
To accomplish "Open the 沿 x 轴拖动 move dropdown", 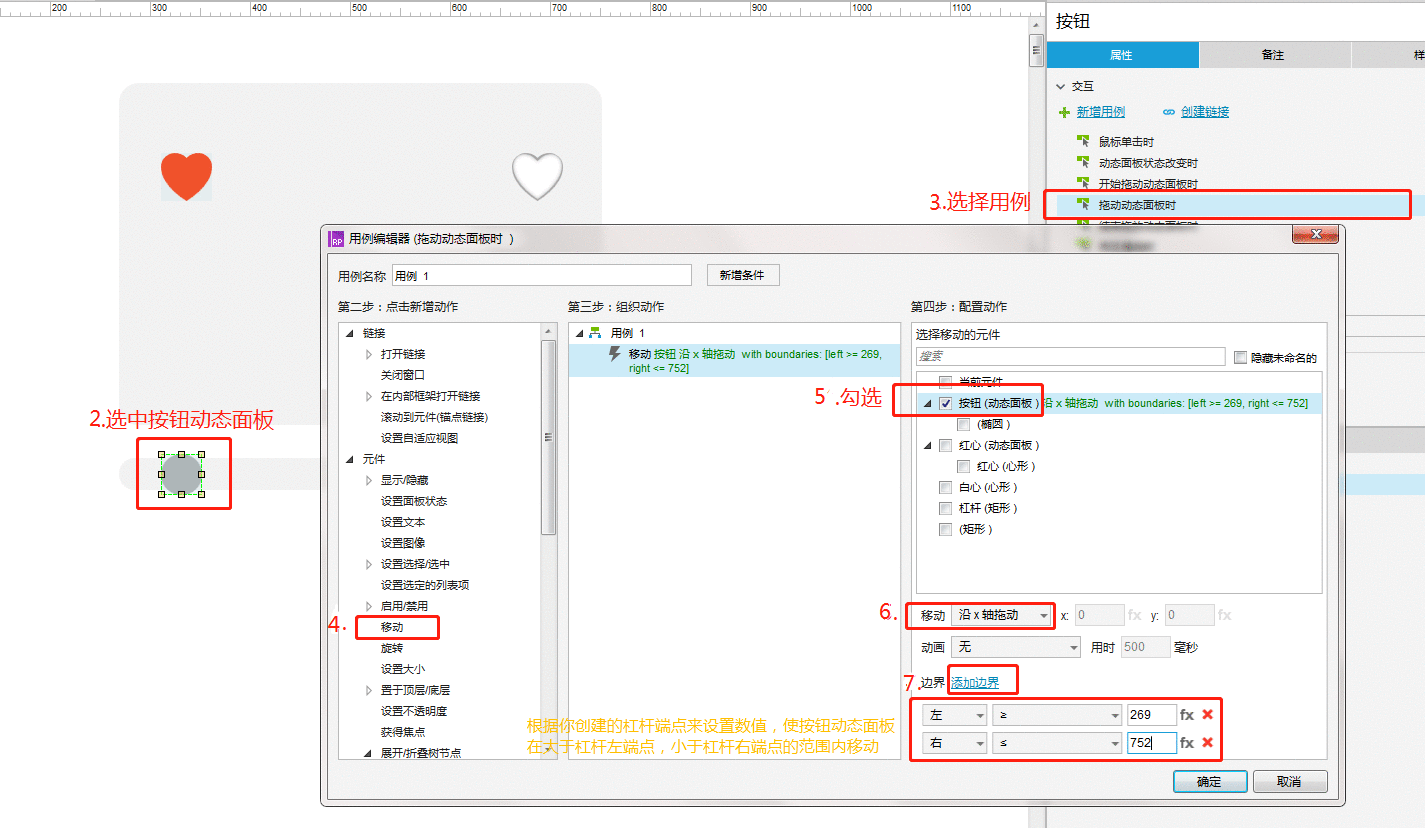I will coord(1002,615).
